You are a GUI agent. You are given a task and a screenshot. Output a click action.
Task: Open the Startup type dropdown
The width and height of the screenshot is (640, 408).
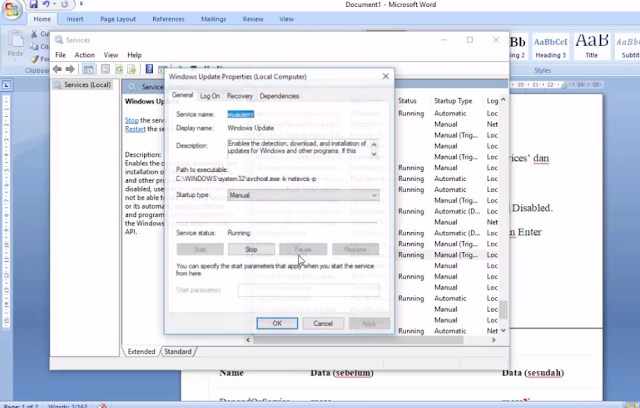[x=303, y=195]
